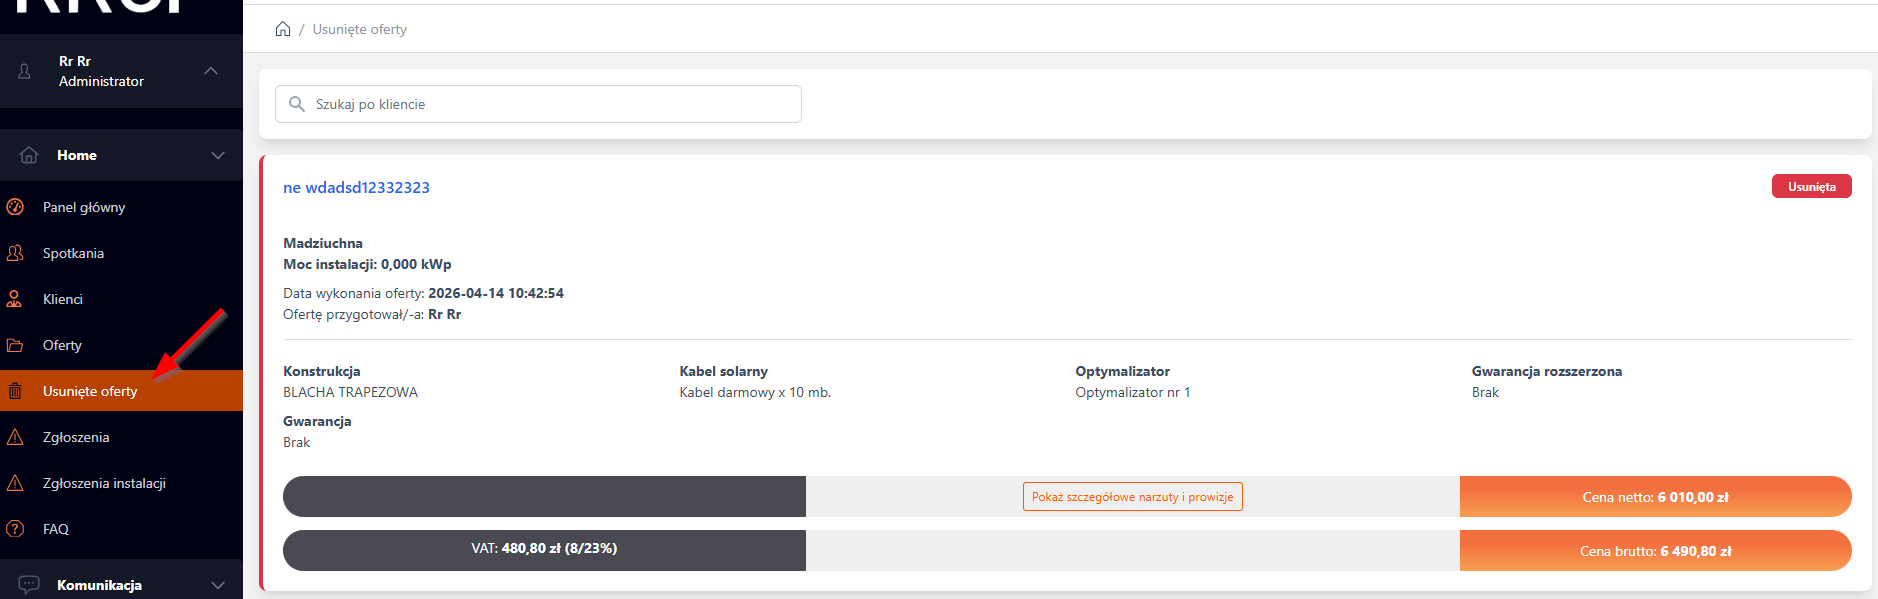
Task: Click the user profile avatar icon
Action: [25, 71]
